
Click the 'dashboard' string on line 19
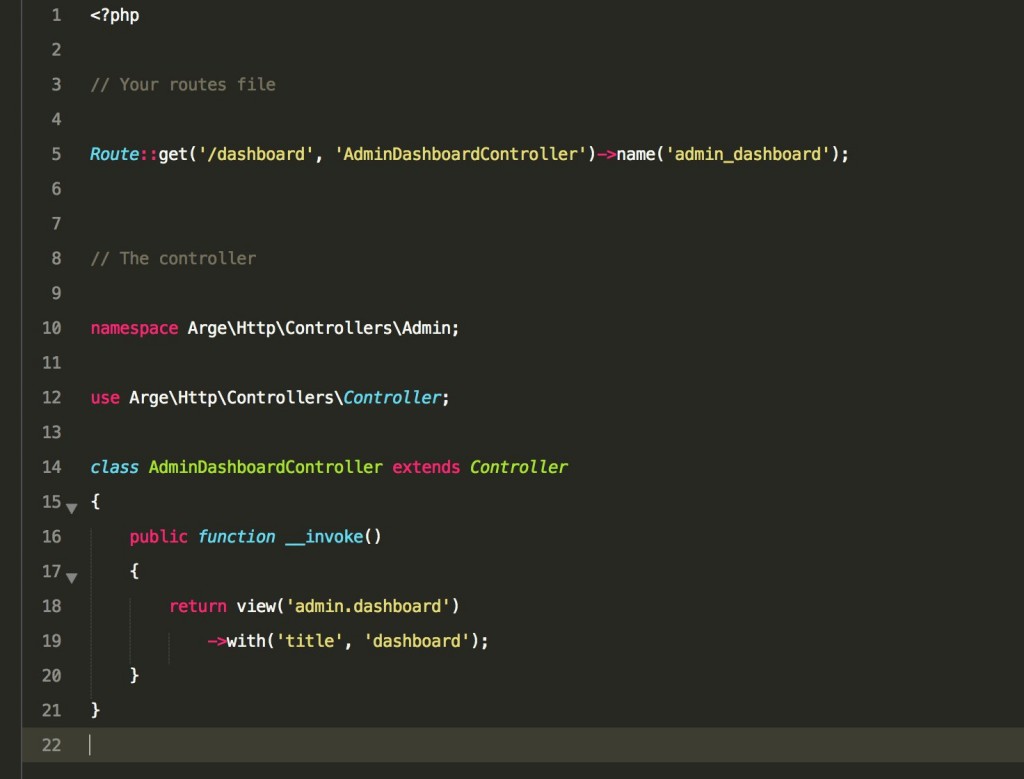tap(417, 641)
